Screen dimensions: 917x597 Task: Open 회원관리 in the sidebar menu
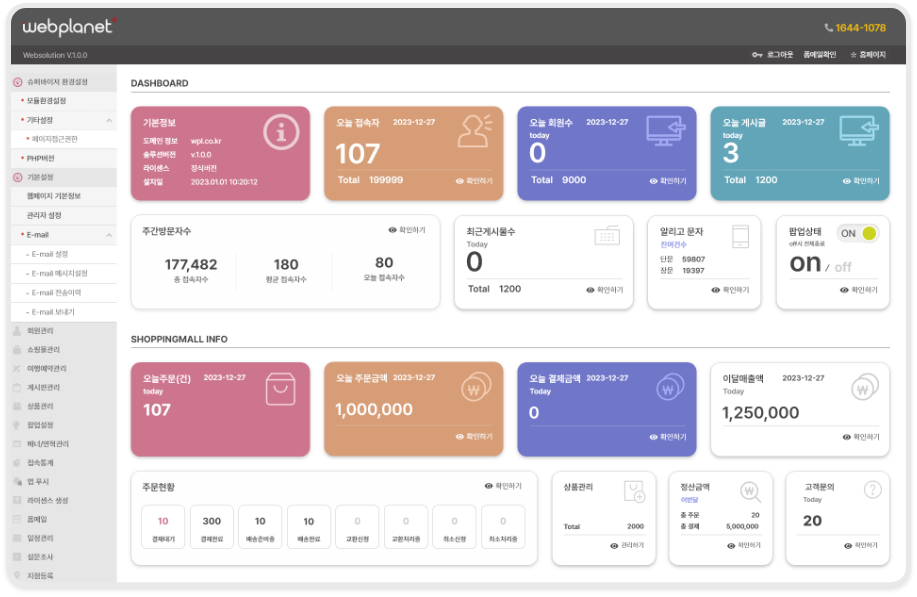point(41,330)
